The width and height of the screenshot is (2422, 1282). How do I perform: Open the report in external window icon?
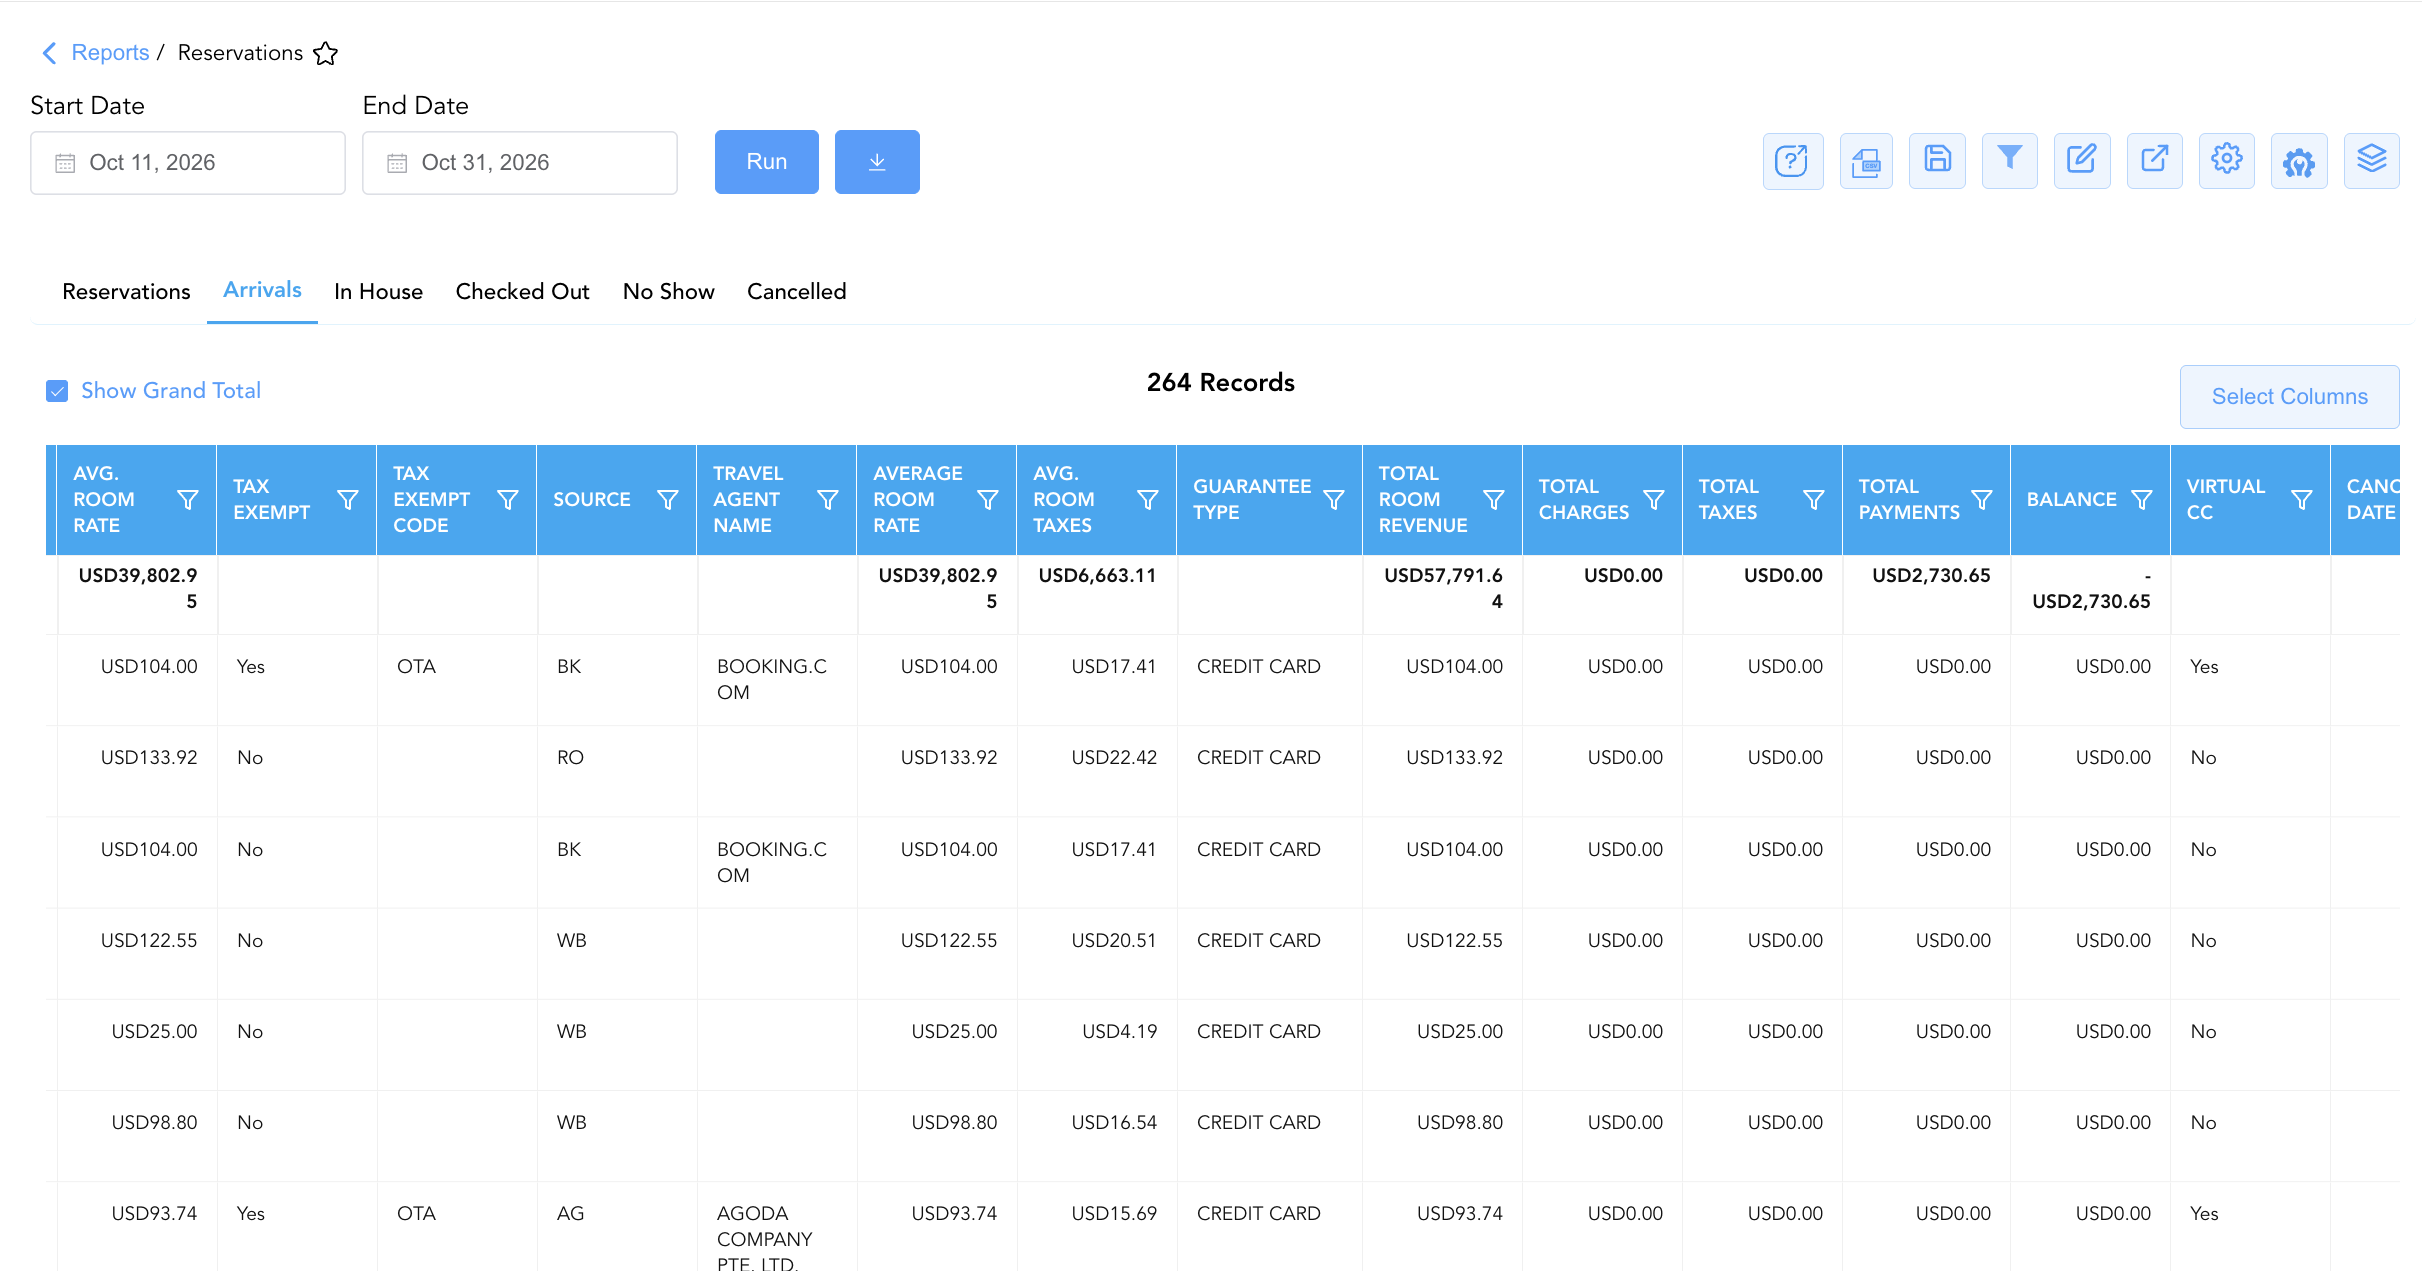coord(2154,161)
